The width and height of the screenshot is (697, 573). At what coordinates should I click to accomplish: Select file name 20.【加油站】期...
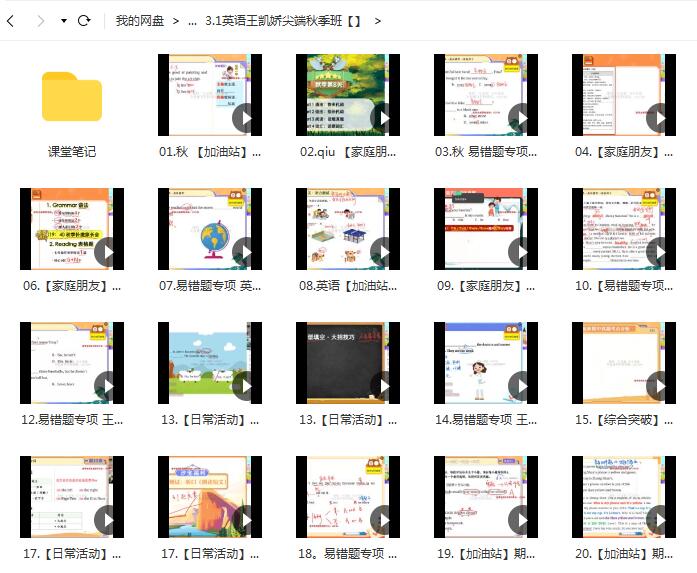624,553
